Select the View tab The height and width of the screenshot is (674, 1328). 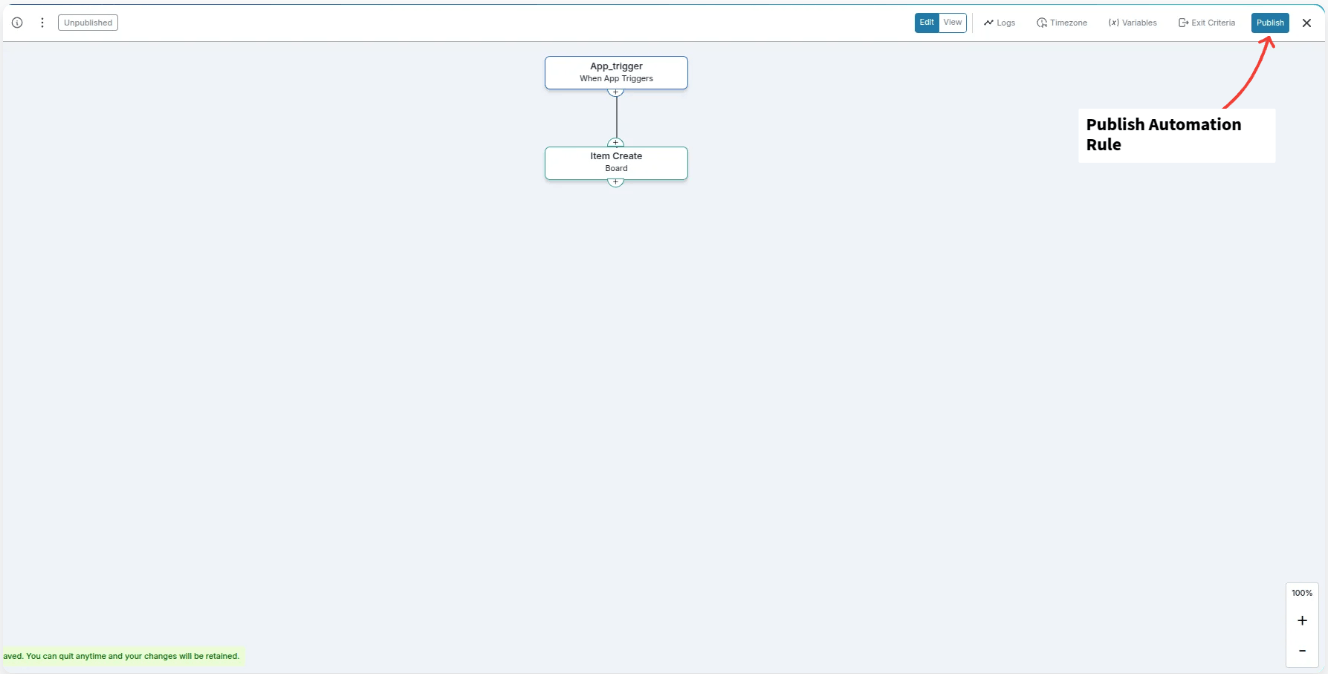(952, 21)
